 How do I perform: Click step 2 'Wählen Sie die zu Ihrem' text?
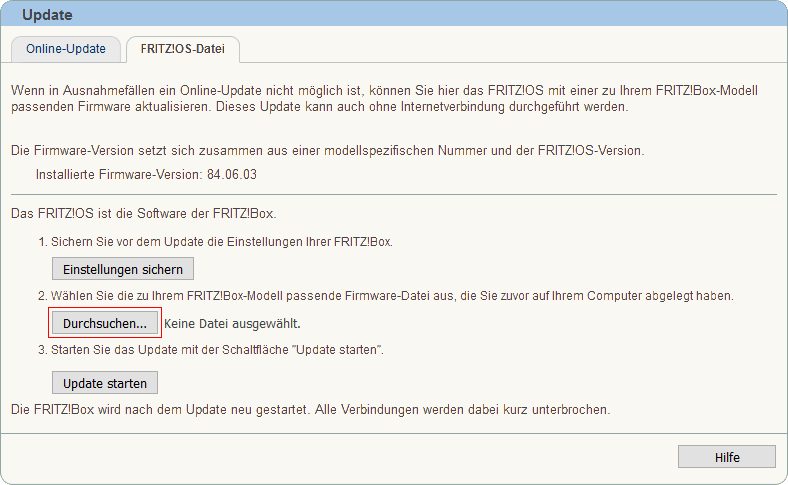click(x=392, y=296)
